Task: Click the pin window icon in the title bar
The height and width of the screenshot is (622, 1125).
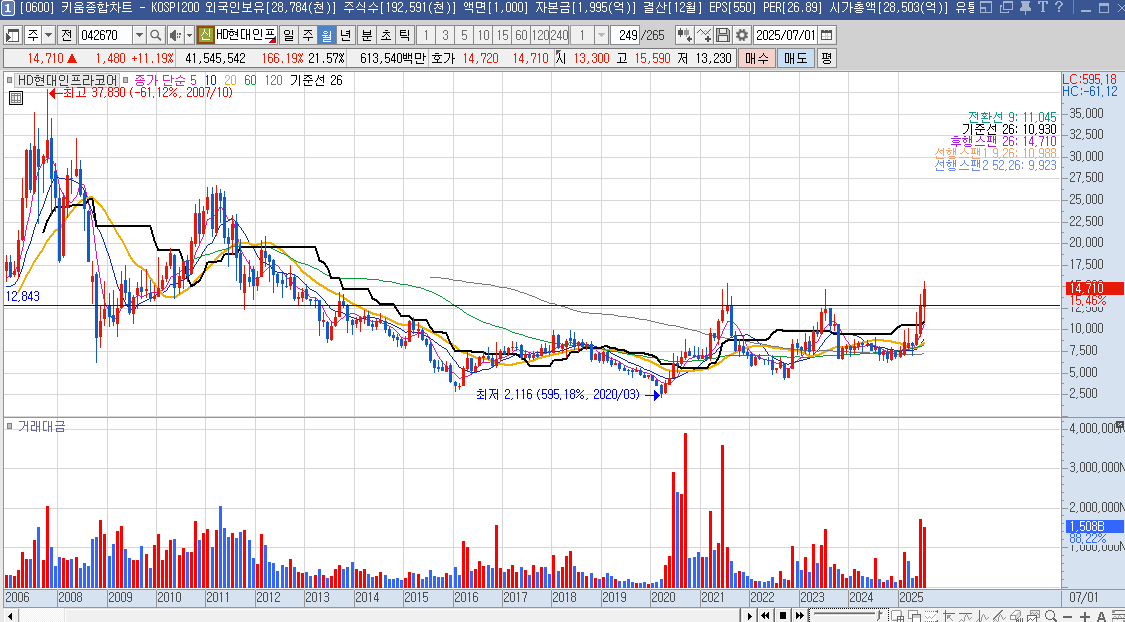Action: (1025, 8)
